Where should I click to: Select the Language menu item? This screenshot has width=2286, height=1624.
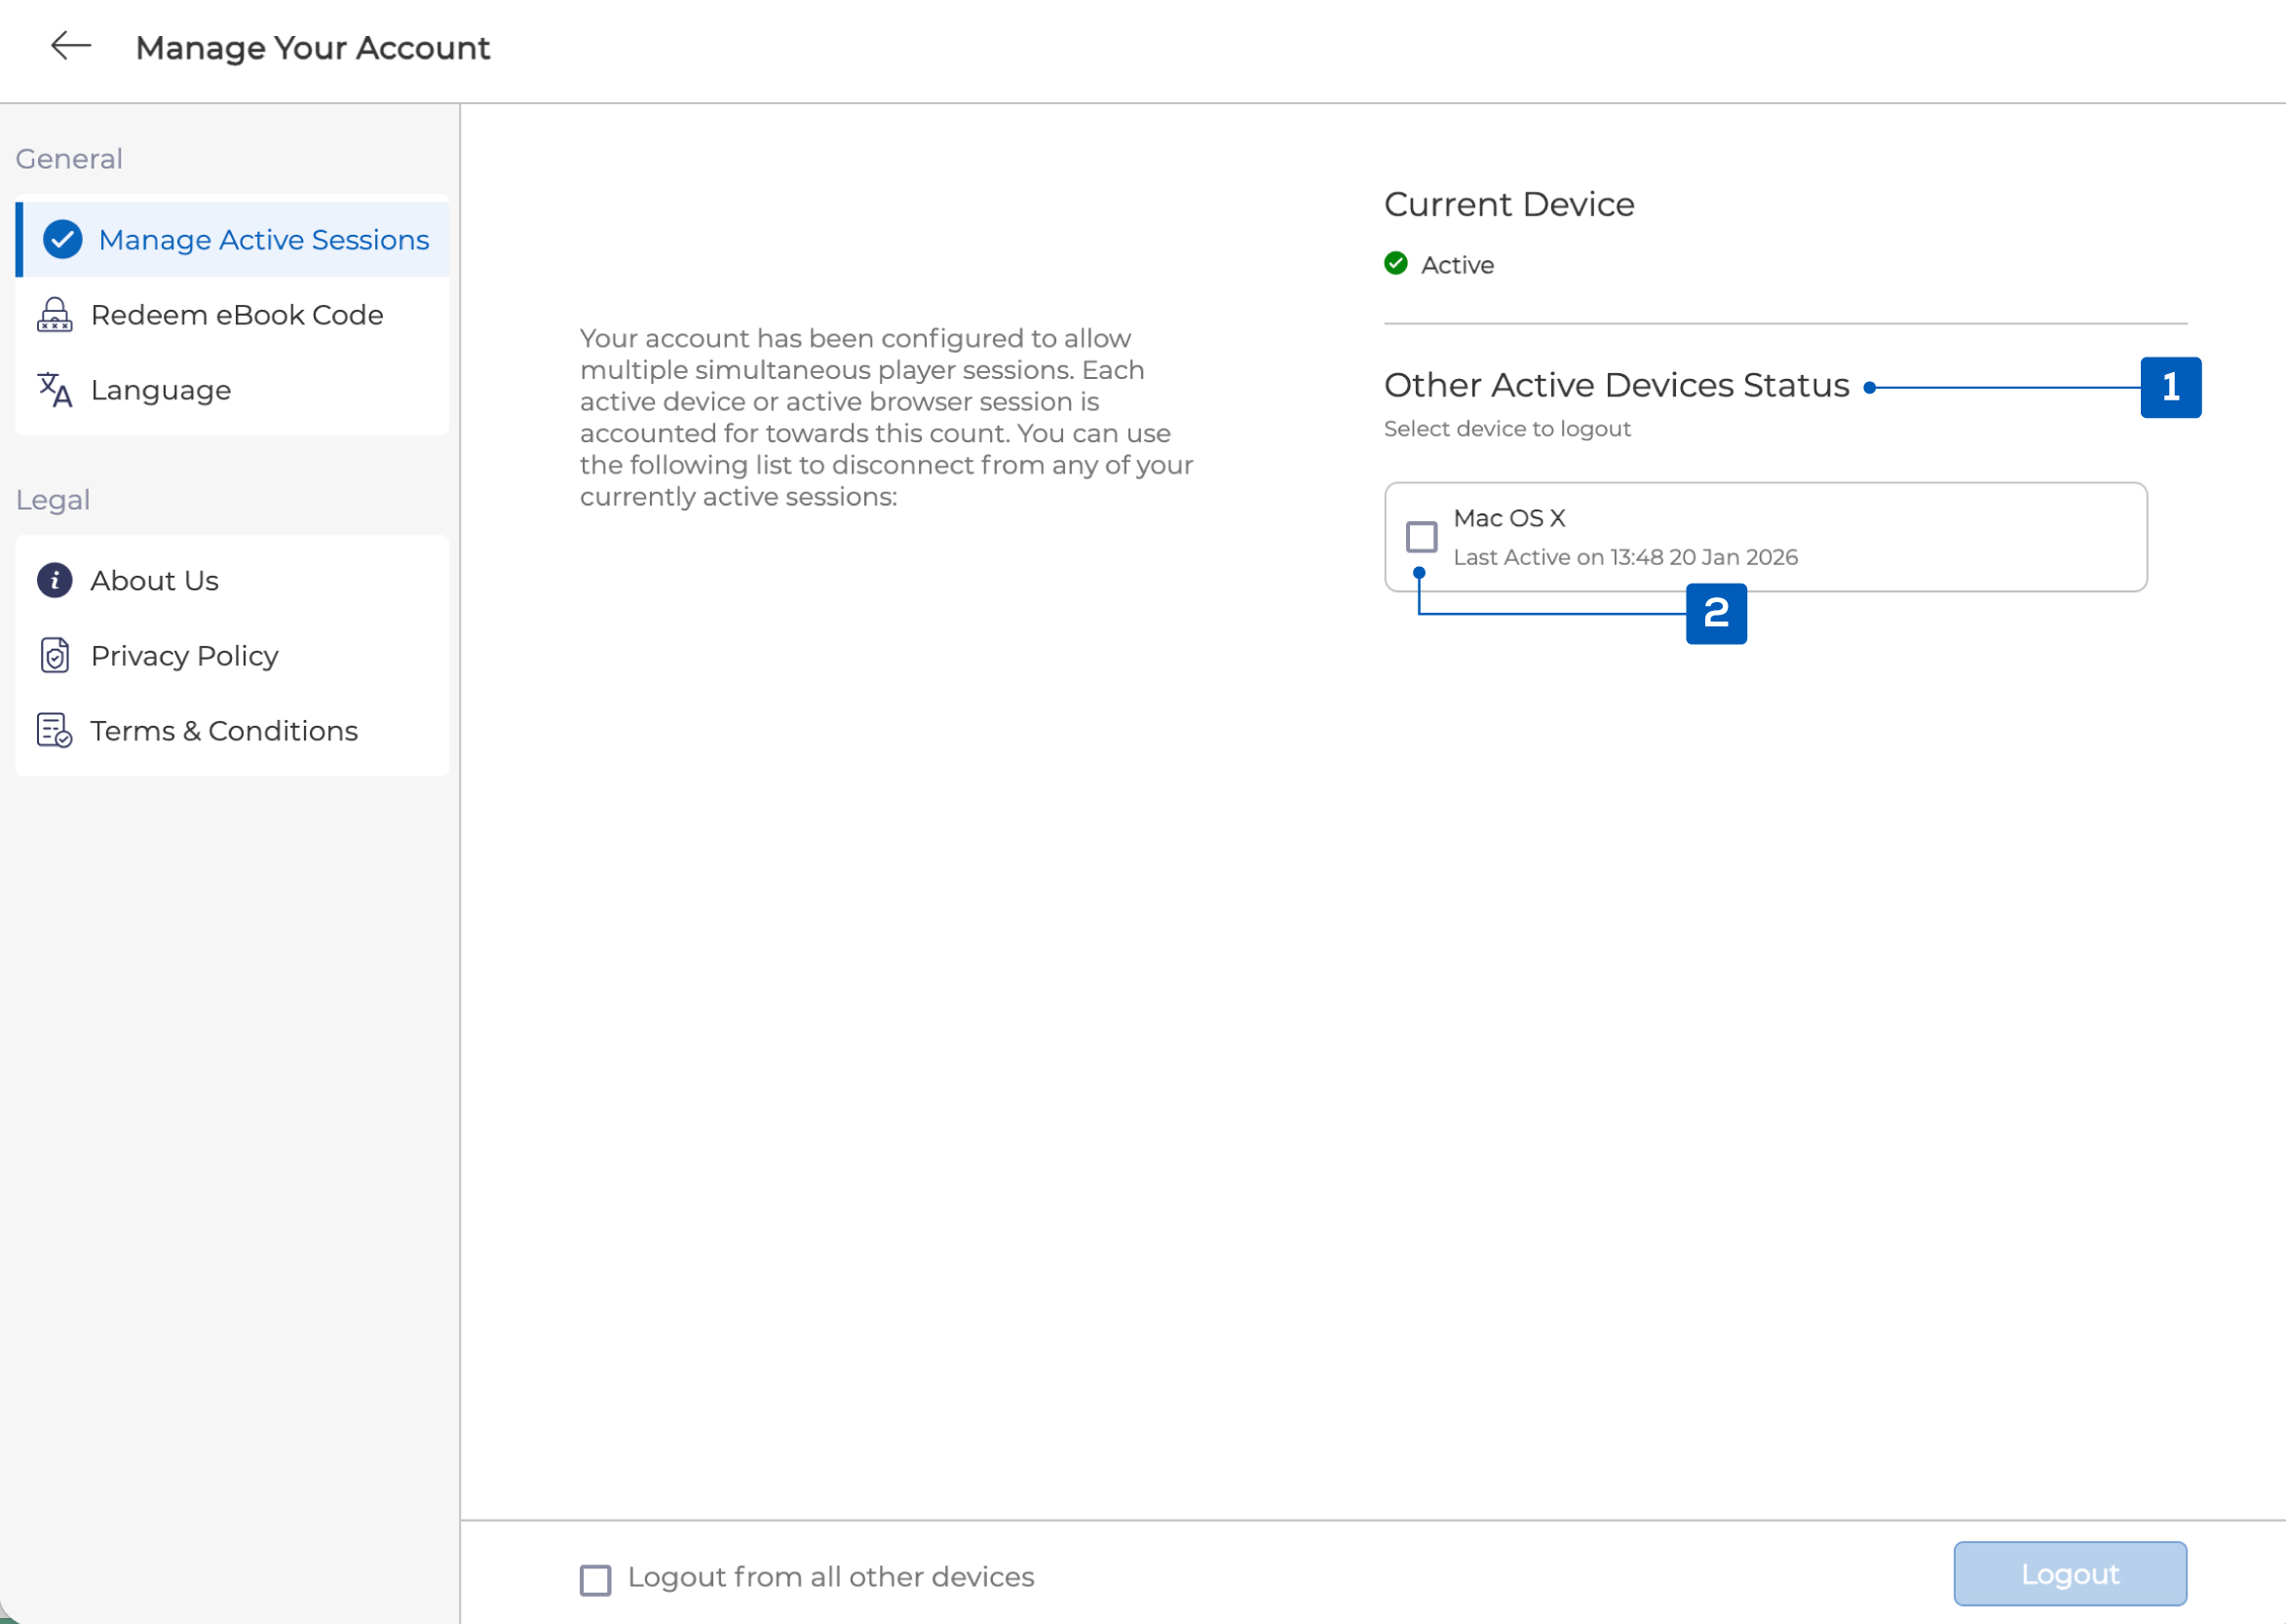click(x=161, y=390)
